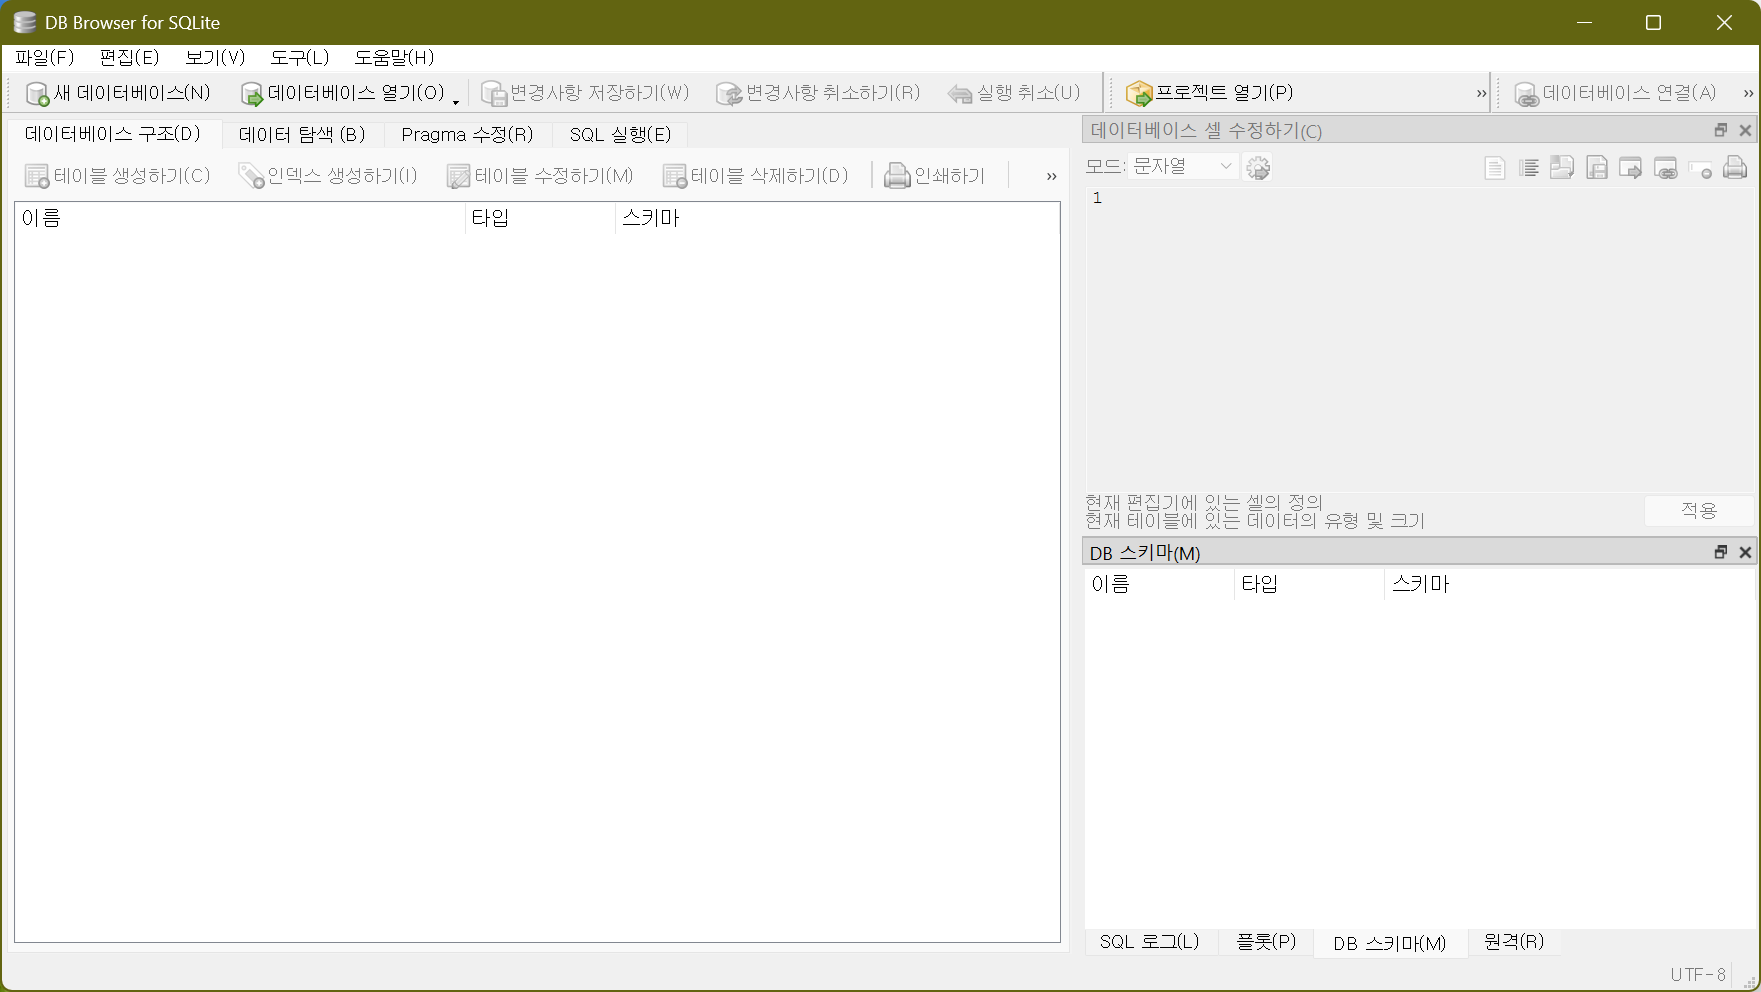Open the 모드 combo box showing 문자열
The image size is (1761, 992).
(1183, 167)
